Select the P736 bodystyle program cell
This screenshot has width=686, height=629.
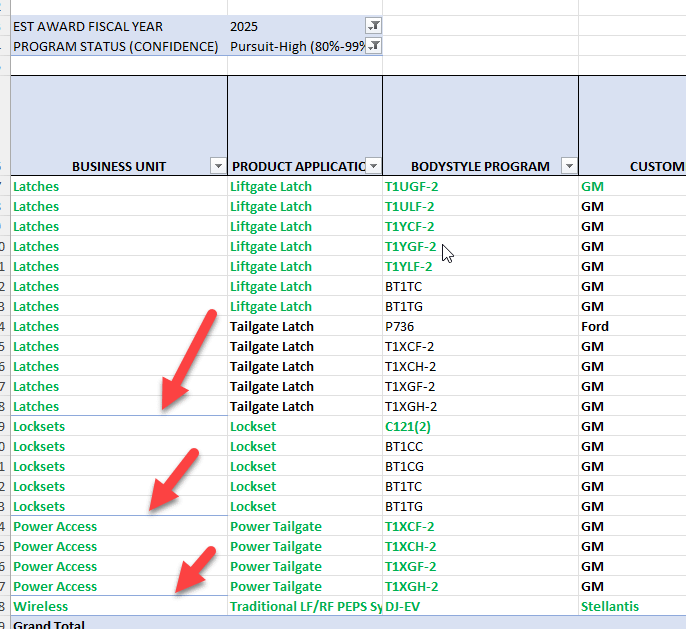tap(400, 326)
